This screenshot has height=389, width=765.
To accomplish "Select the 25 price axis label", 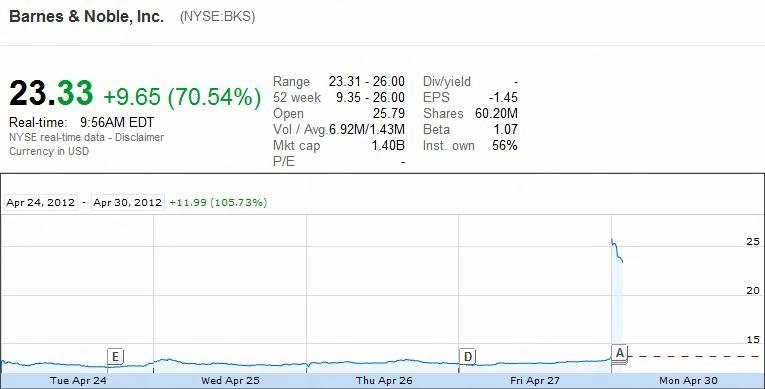I will [x=753, y=242].
